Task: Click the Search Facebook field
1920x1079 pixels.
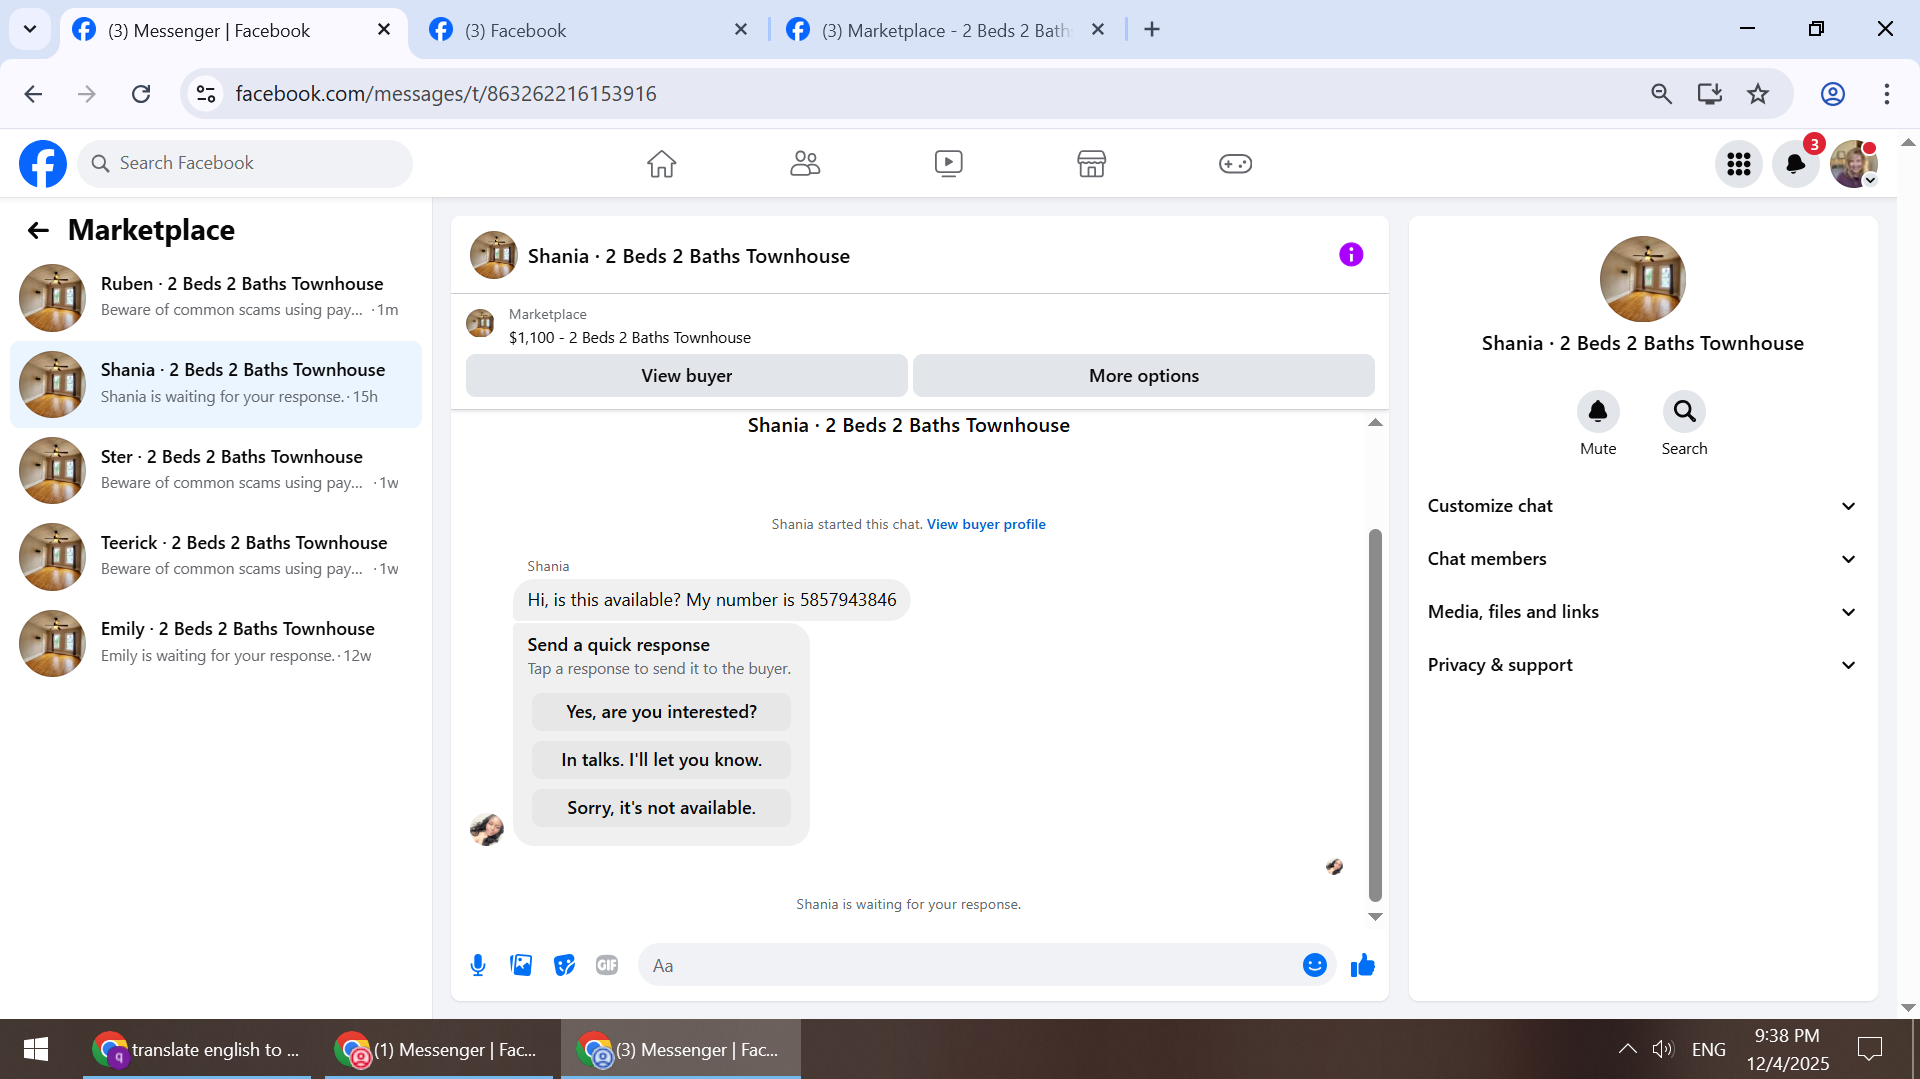Action: pos(245,163)
